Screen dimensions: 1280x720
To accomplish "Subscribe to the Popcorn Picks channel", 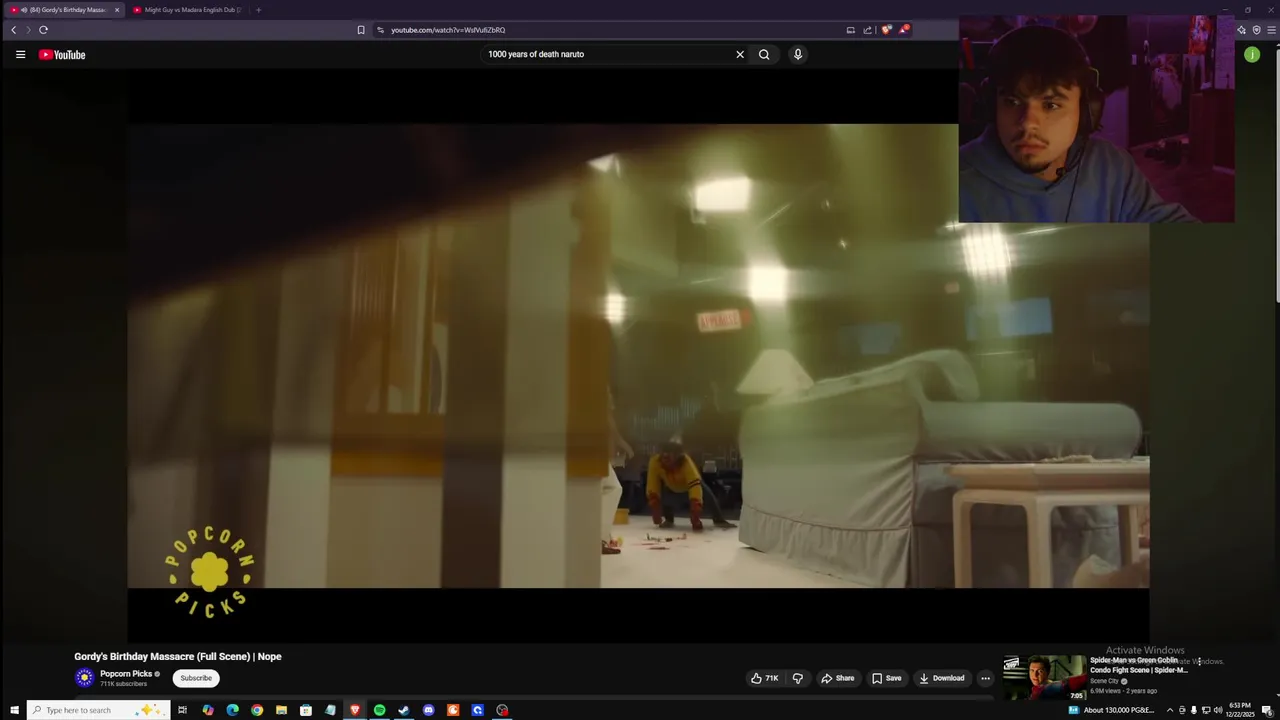I will (196, 678).
